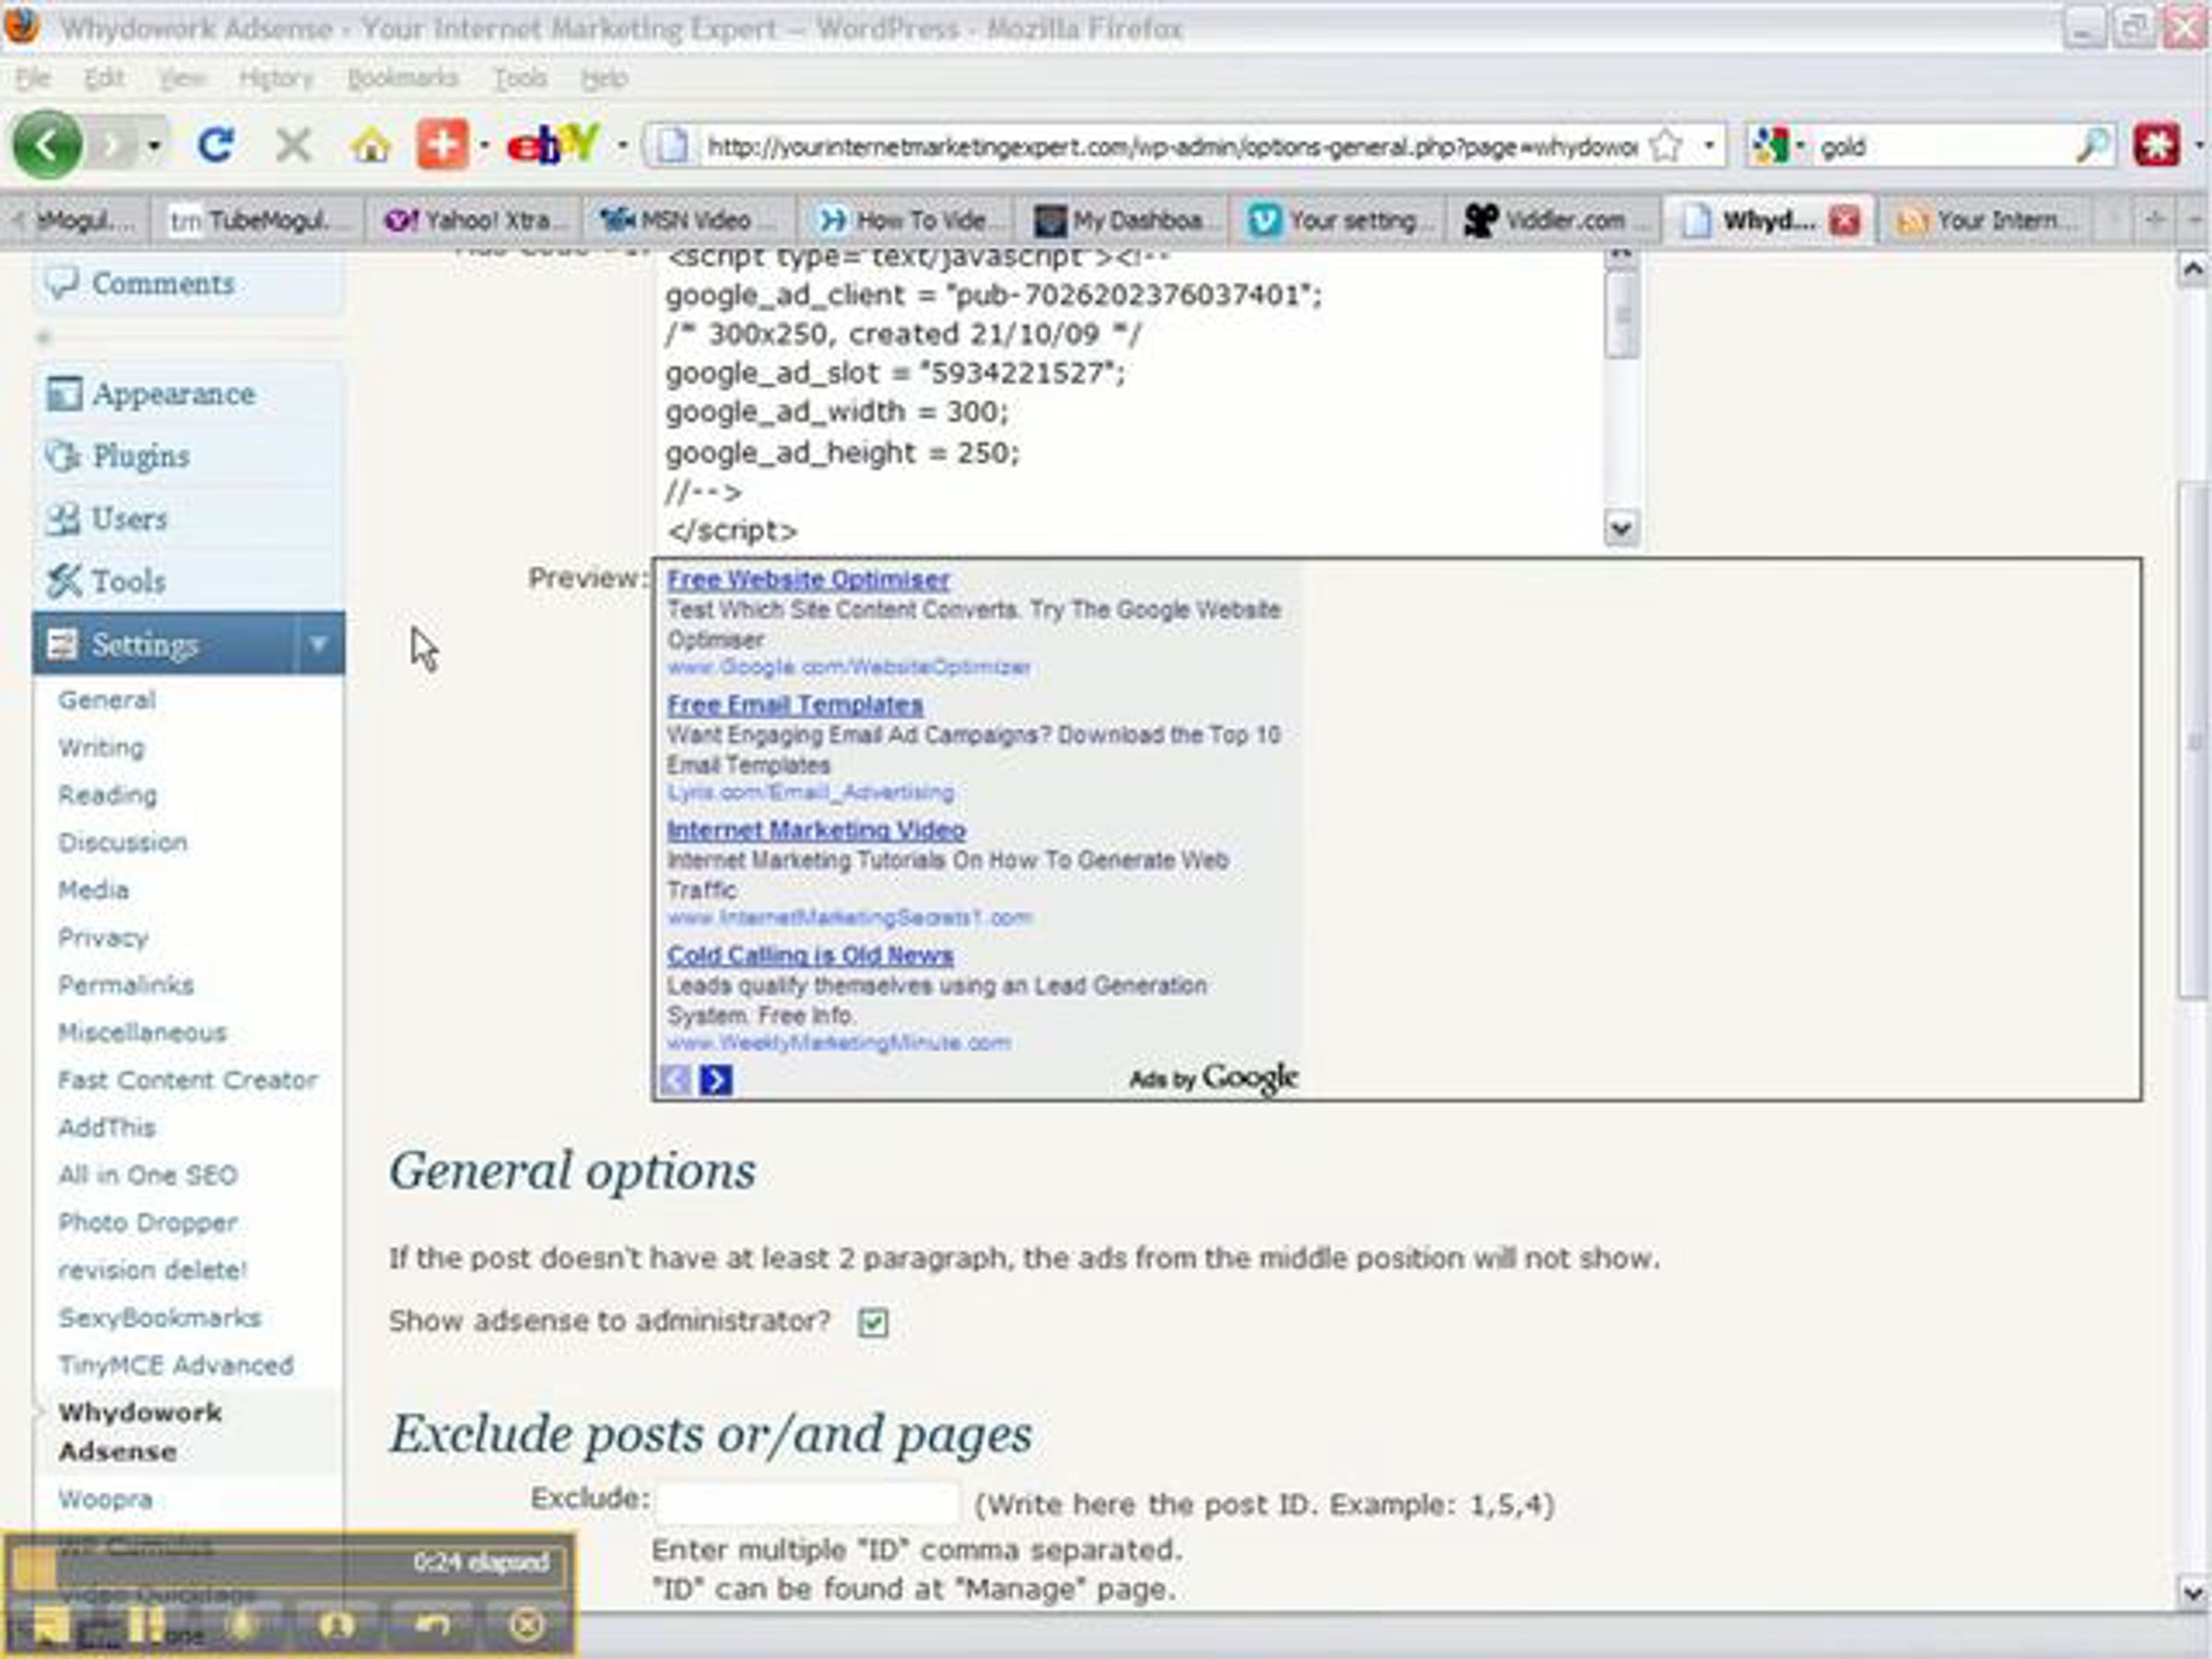Viewport: 2212px width, 1659px height.
Task: Go to Permalinks settings
Action: tap(126, 985)
